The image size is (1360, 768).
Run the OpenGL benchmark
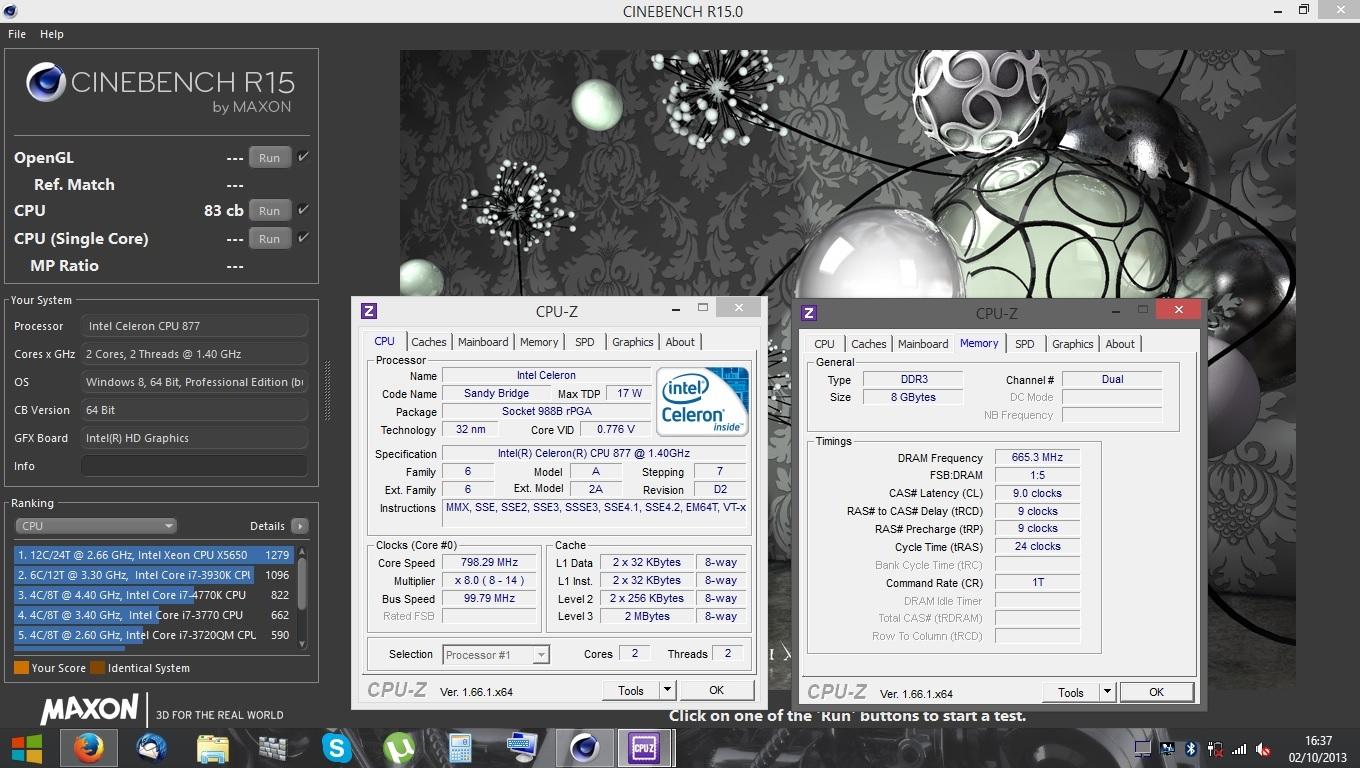[x=270, y=157]
